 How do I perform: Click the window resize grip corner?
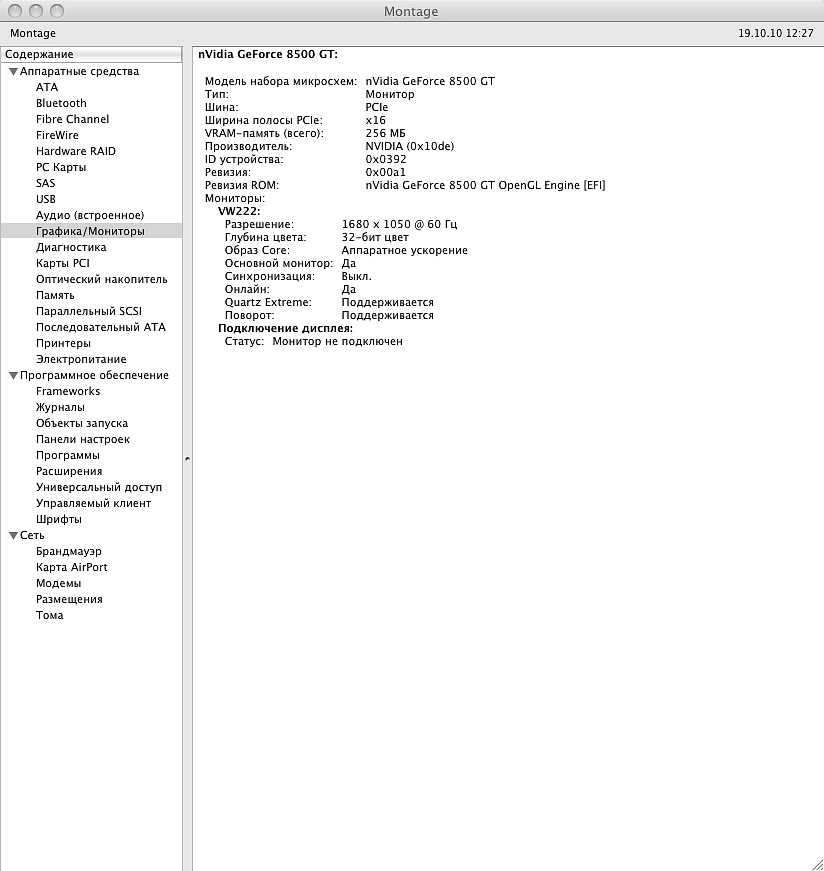point(817,864)
